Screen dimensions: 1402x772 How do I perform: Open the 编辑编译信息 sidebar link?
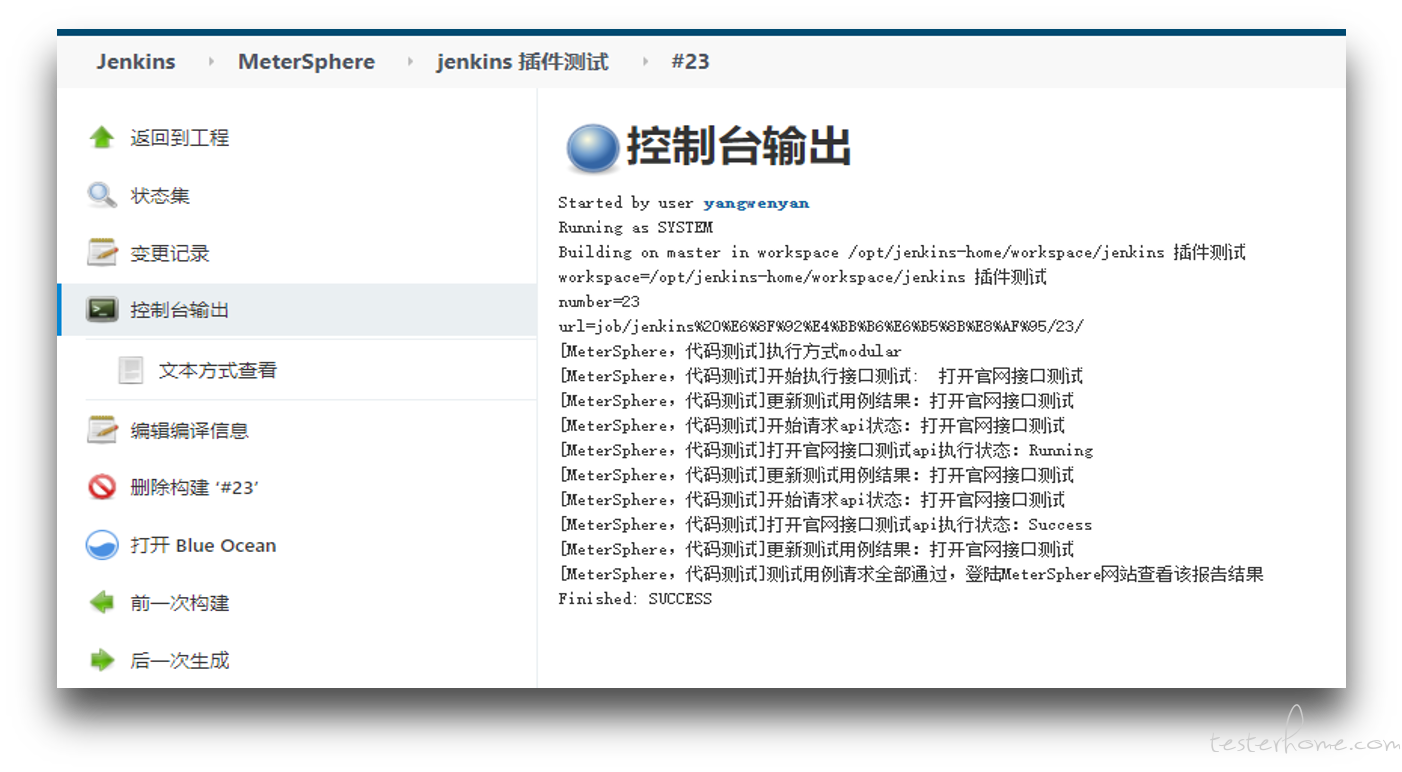(189, 431)
